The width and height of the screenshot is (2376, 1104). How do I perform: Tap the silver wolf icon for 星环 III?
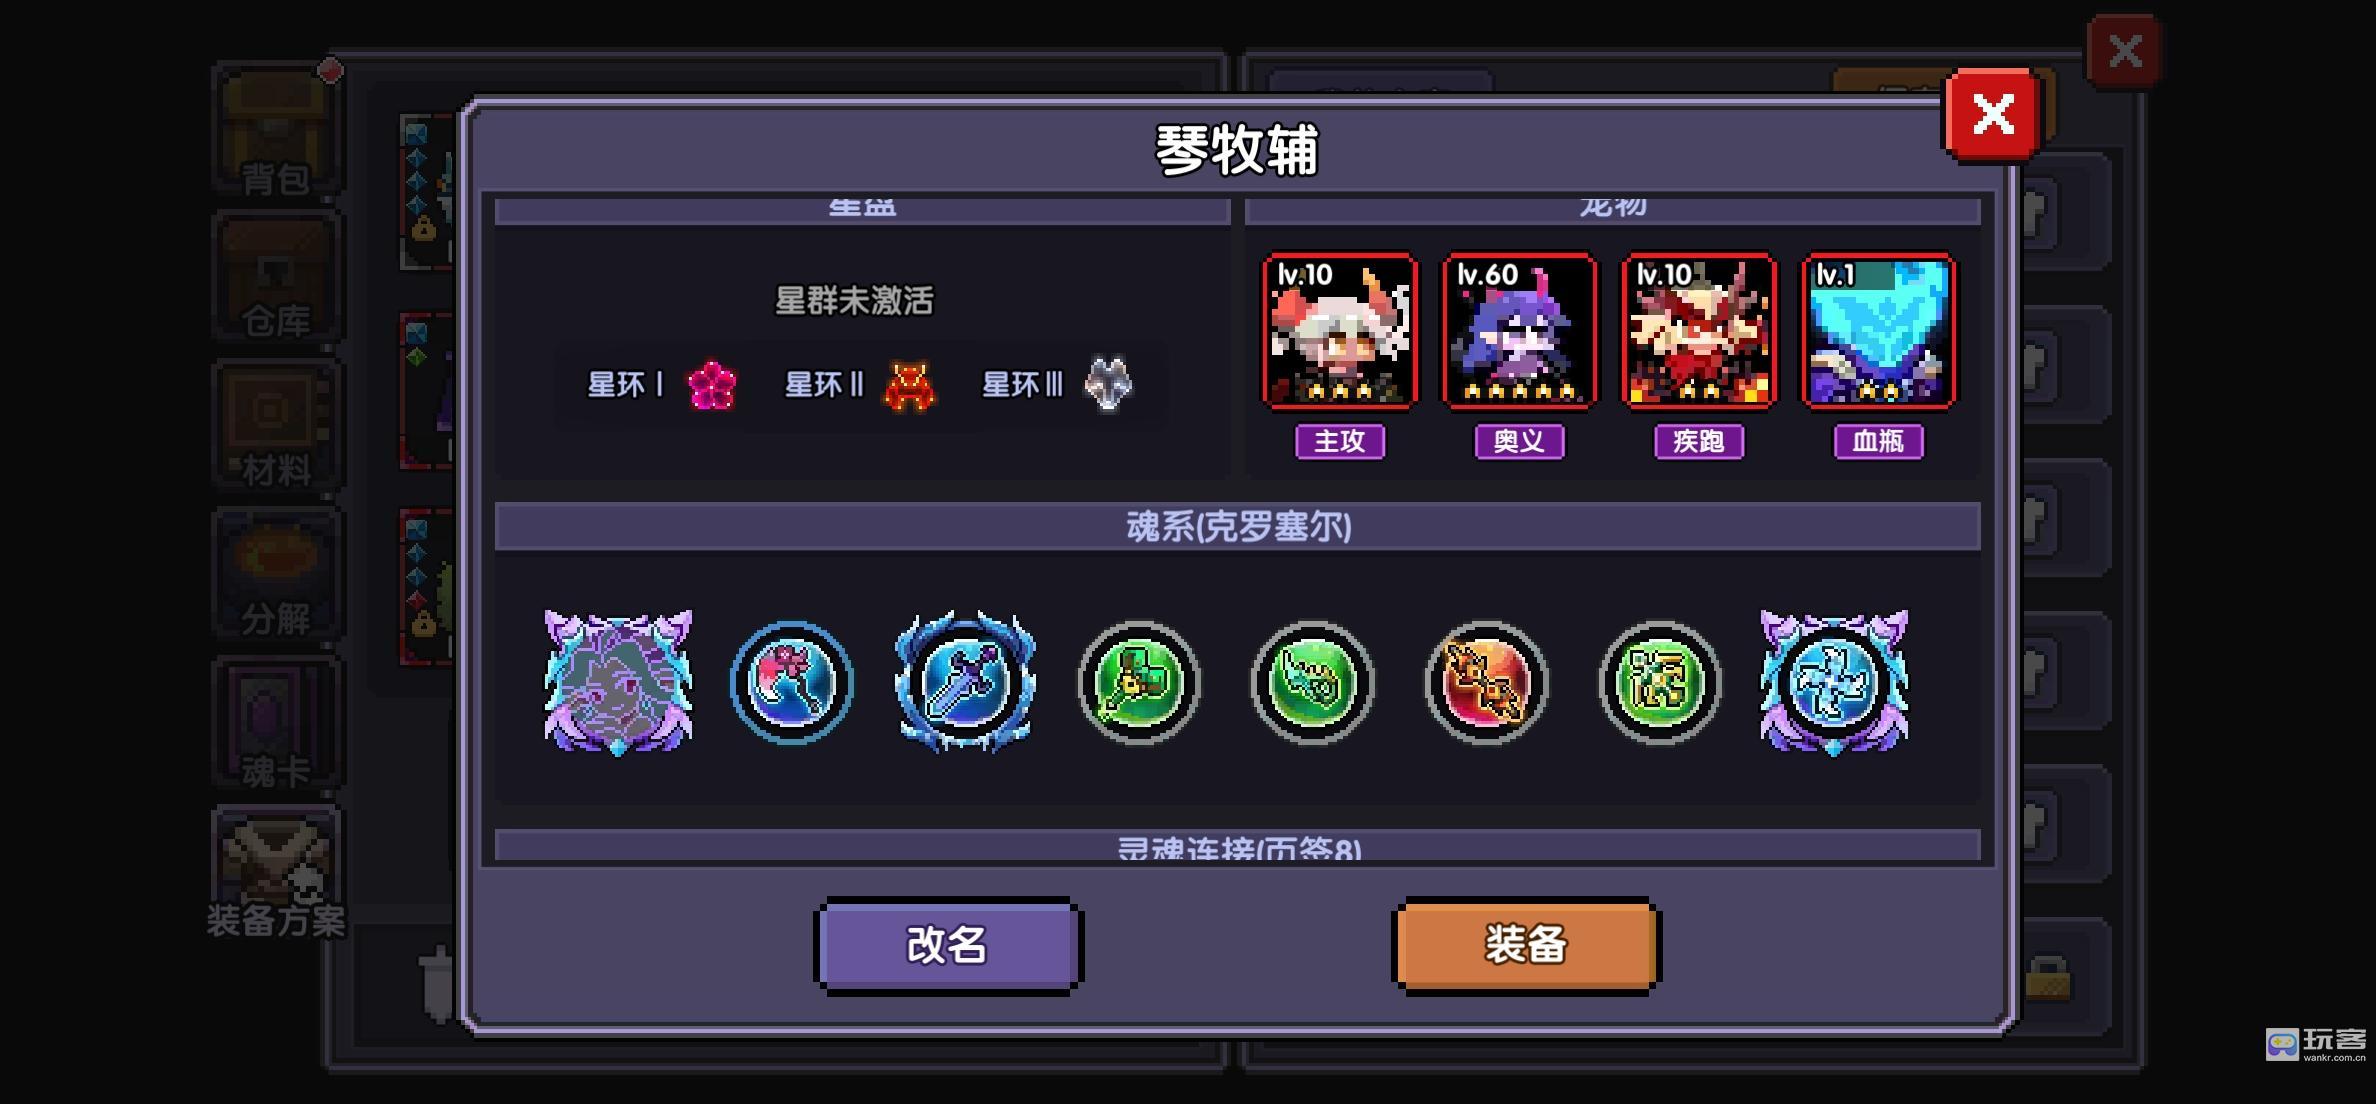click(1108, 384)
